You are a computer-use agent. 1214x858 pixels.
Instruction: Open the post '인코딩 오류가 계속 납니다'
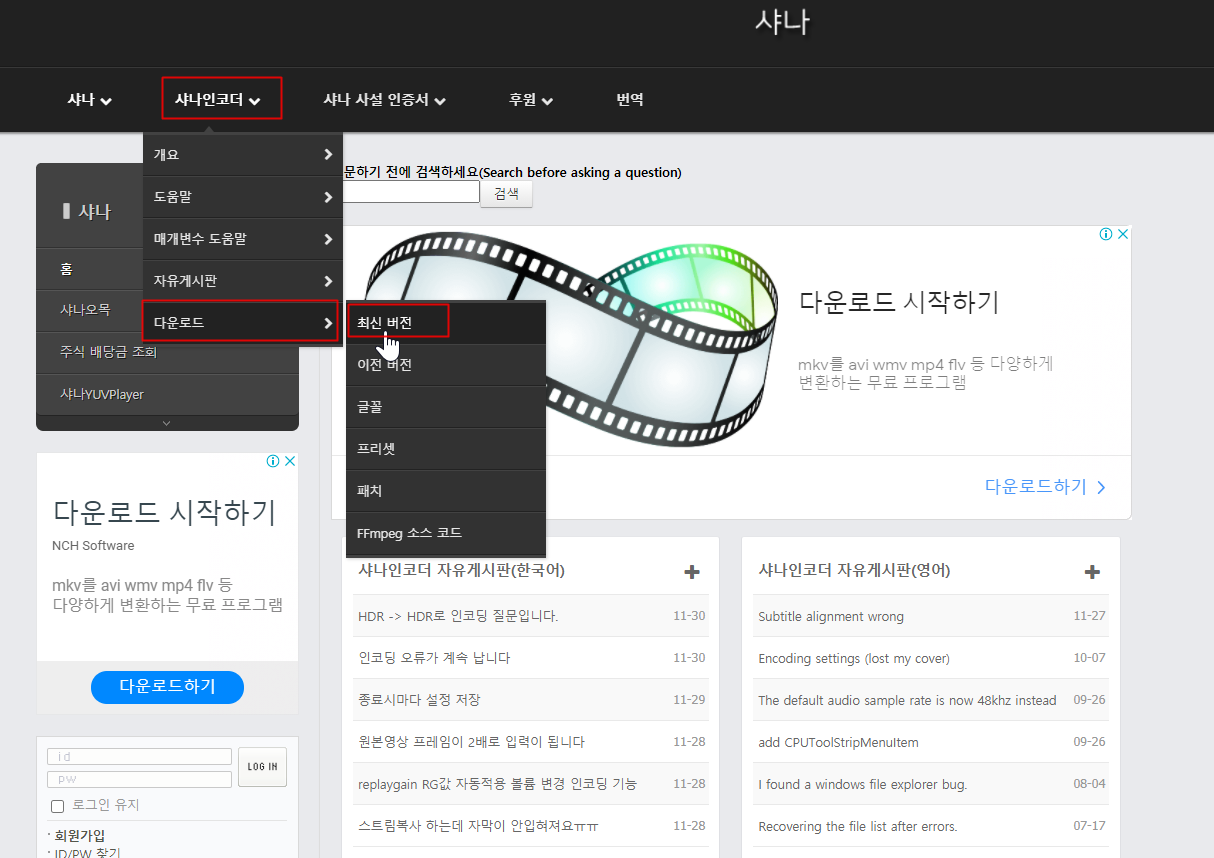click(x=434, y=658)
